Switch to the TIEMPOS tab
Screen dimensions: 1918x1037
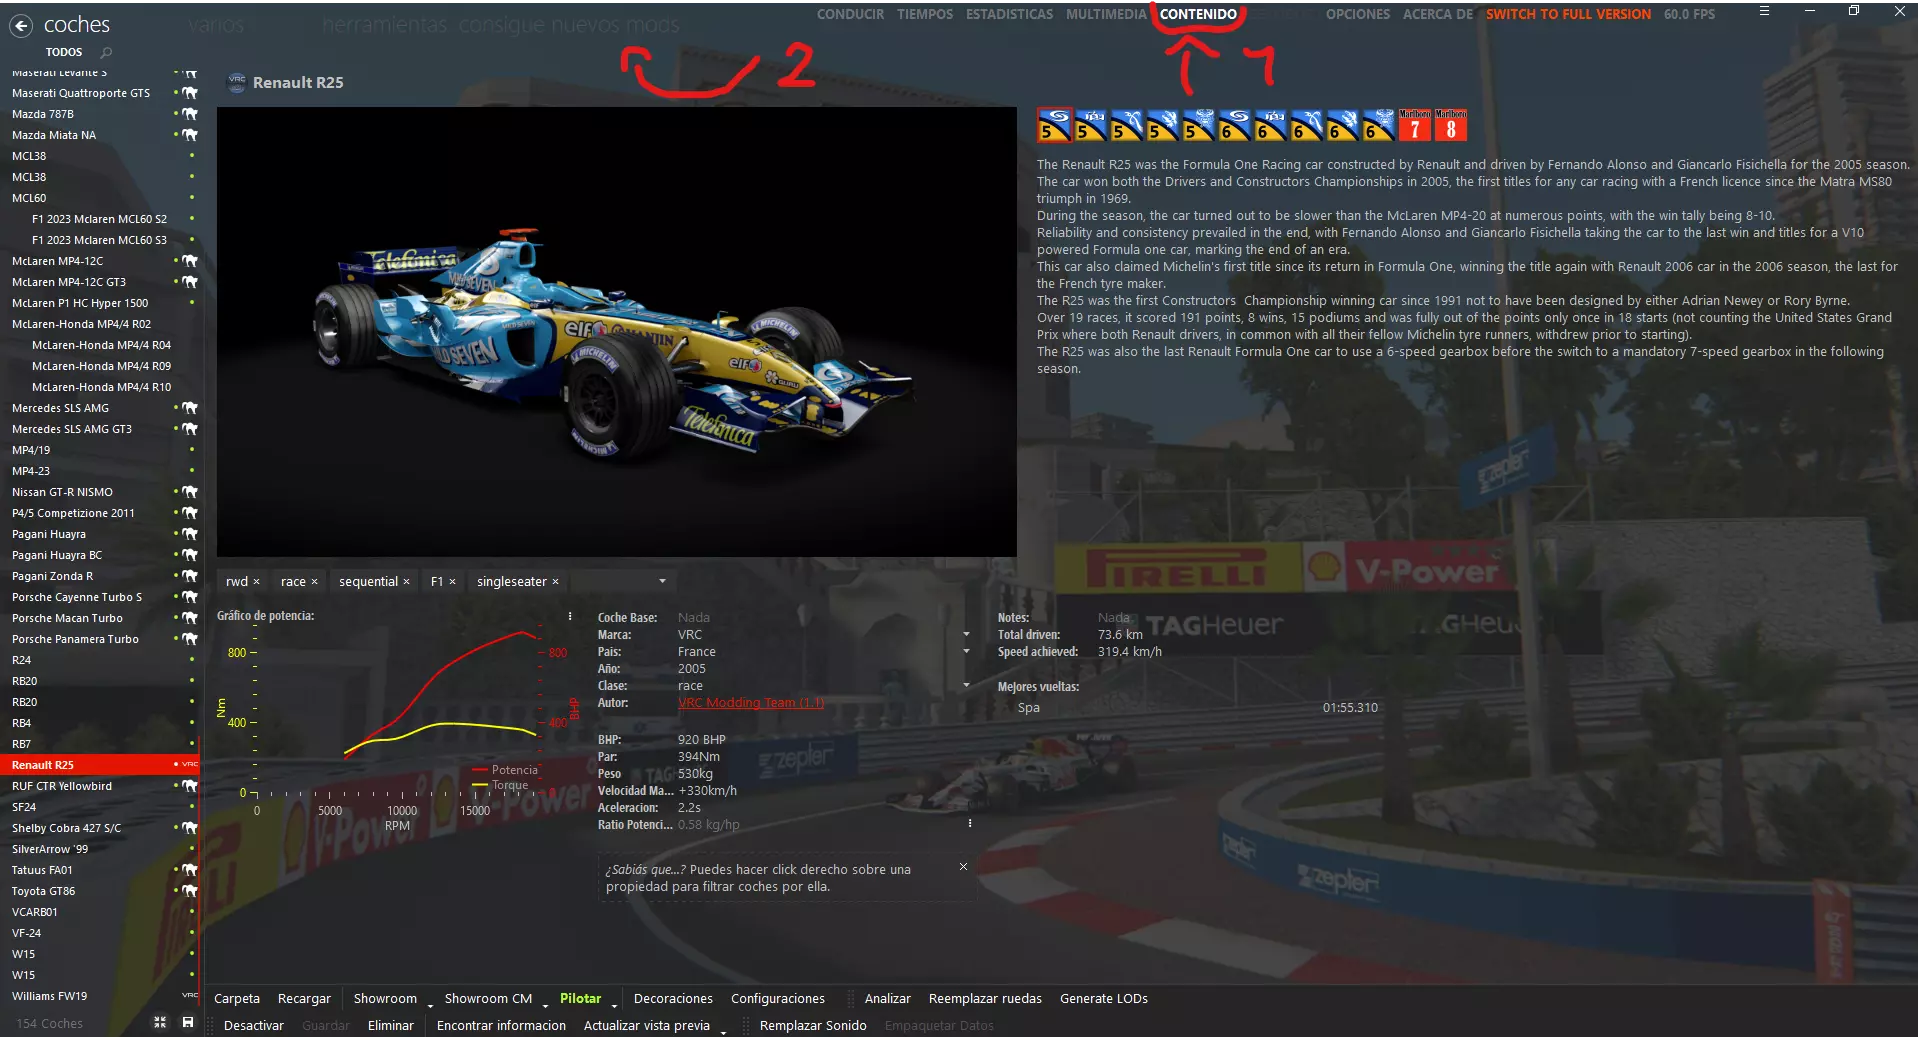click(x=925, y=14)
